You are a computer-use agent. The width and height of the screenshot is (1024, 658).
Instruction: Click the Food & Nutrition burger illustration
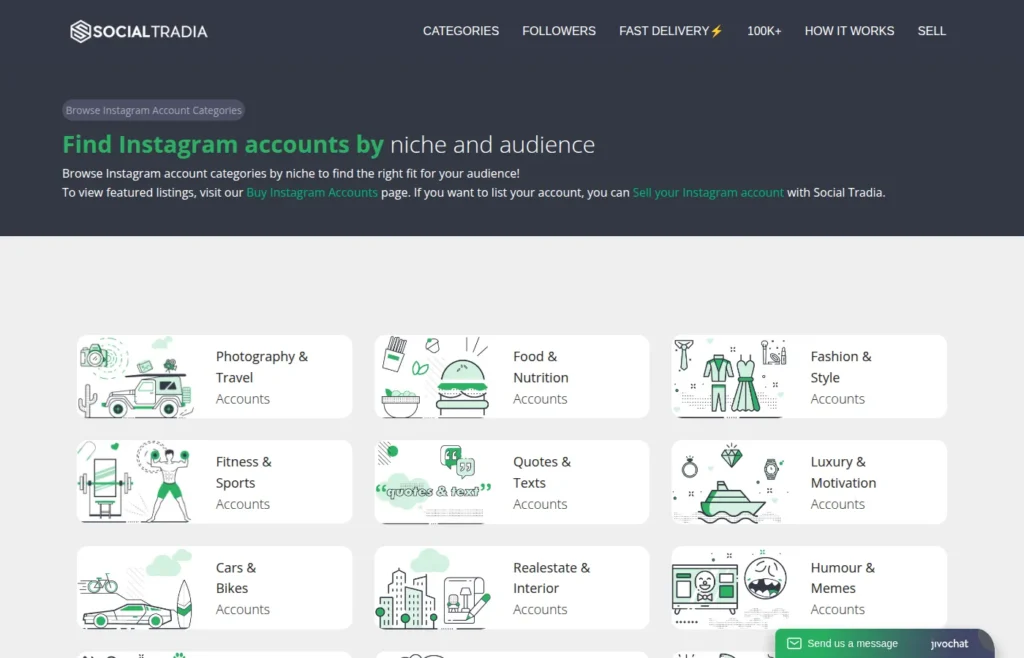(x=434, y=377)
